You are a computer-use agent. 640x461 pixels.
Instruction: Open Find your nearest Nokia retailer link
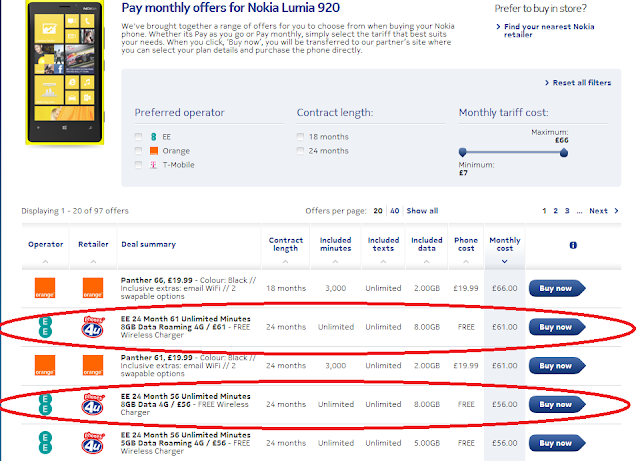(549, 31)
